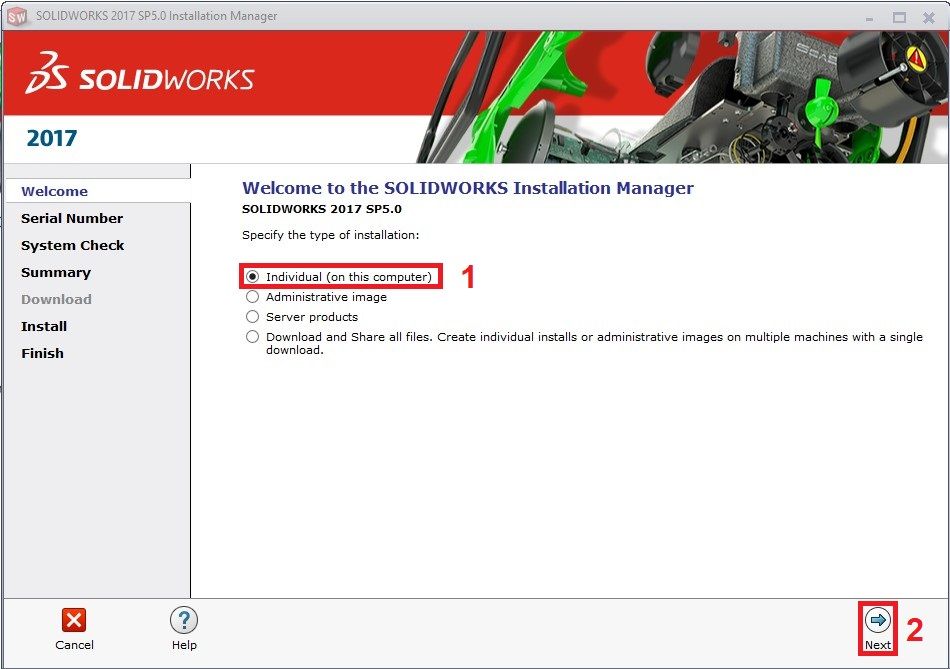Screen dimensions: 950x669
Task: Click the red Cancel X icon
Action: tap(74, 620)
